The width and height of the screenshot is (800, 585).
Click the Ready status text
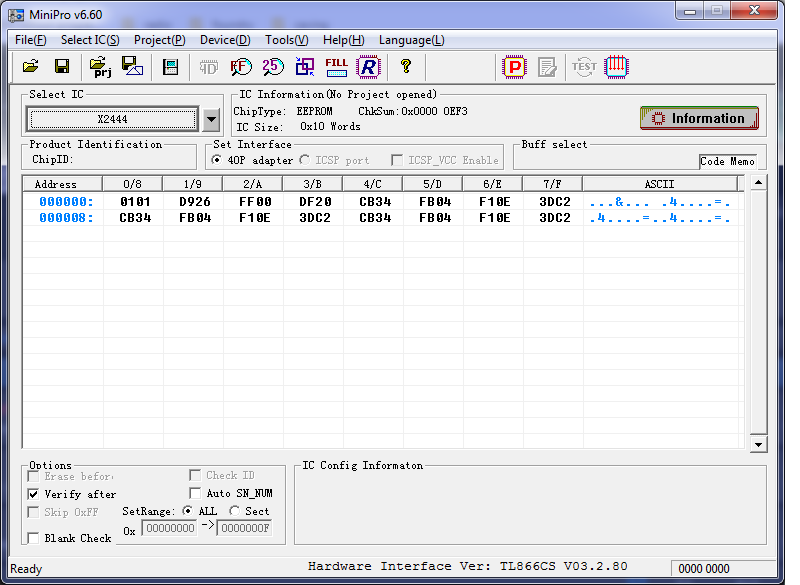pyautogui.click(x=26, y=569)
